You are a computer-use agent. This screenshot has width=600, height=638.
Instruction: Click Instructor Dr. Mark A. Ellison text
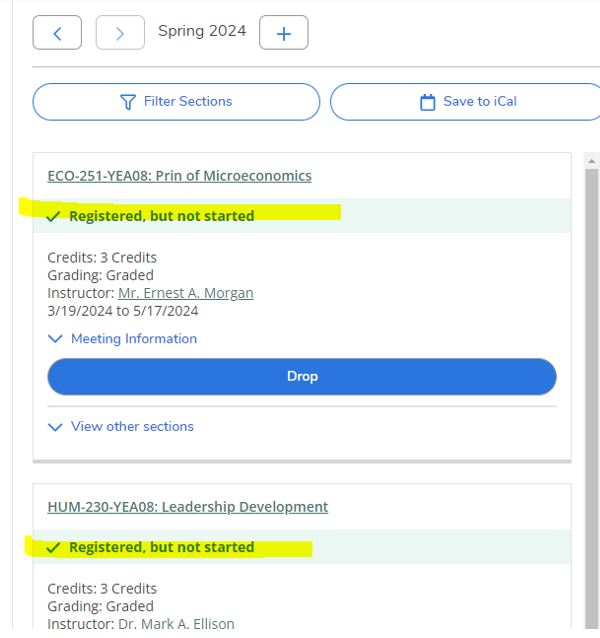point(141,624)
